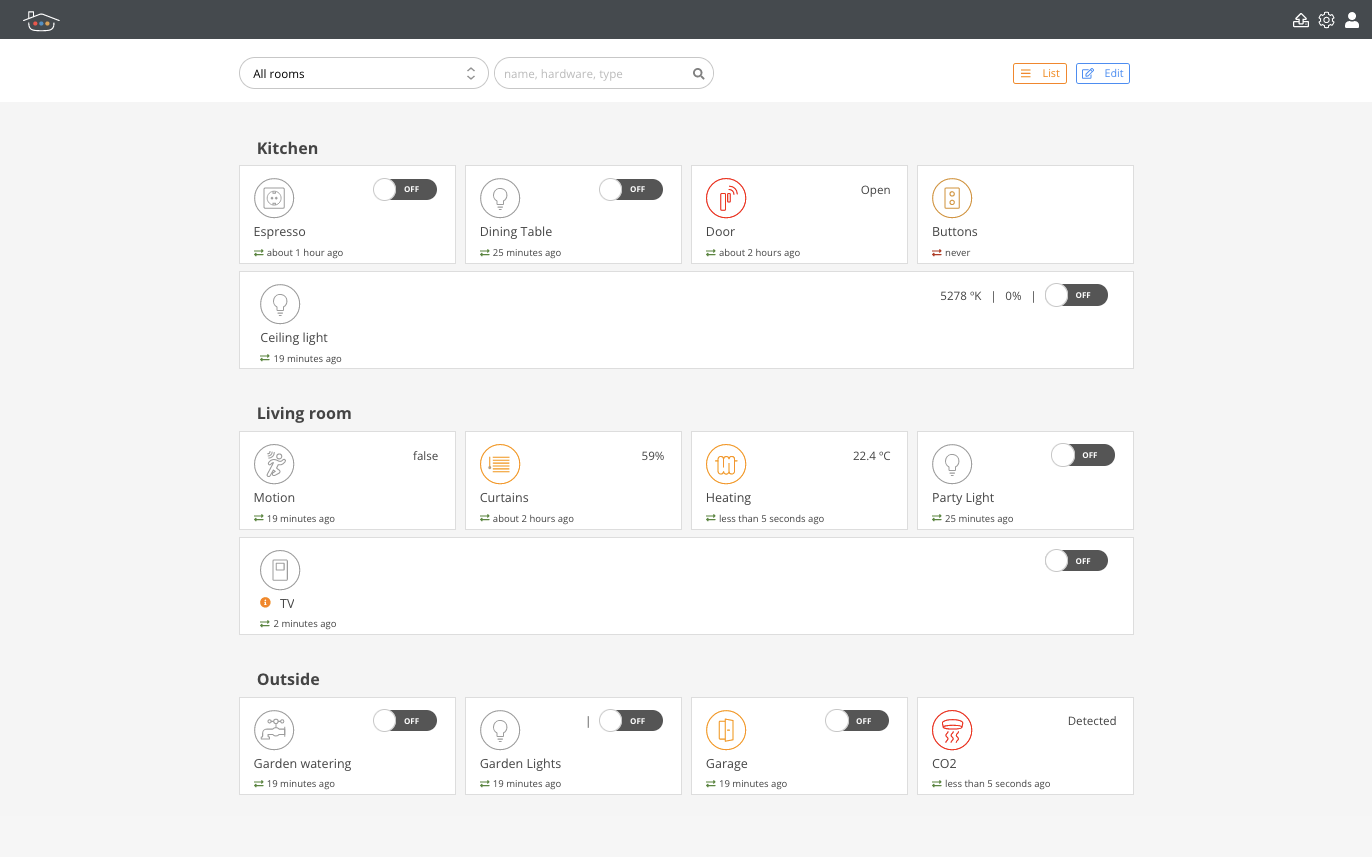Switch on the Kitchen Ceiling light toggle

1076,296
